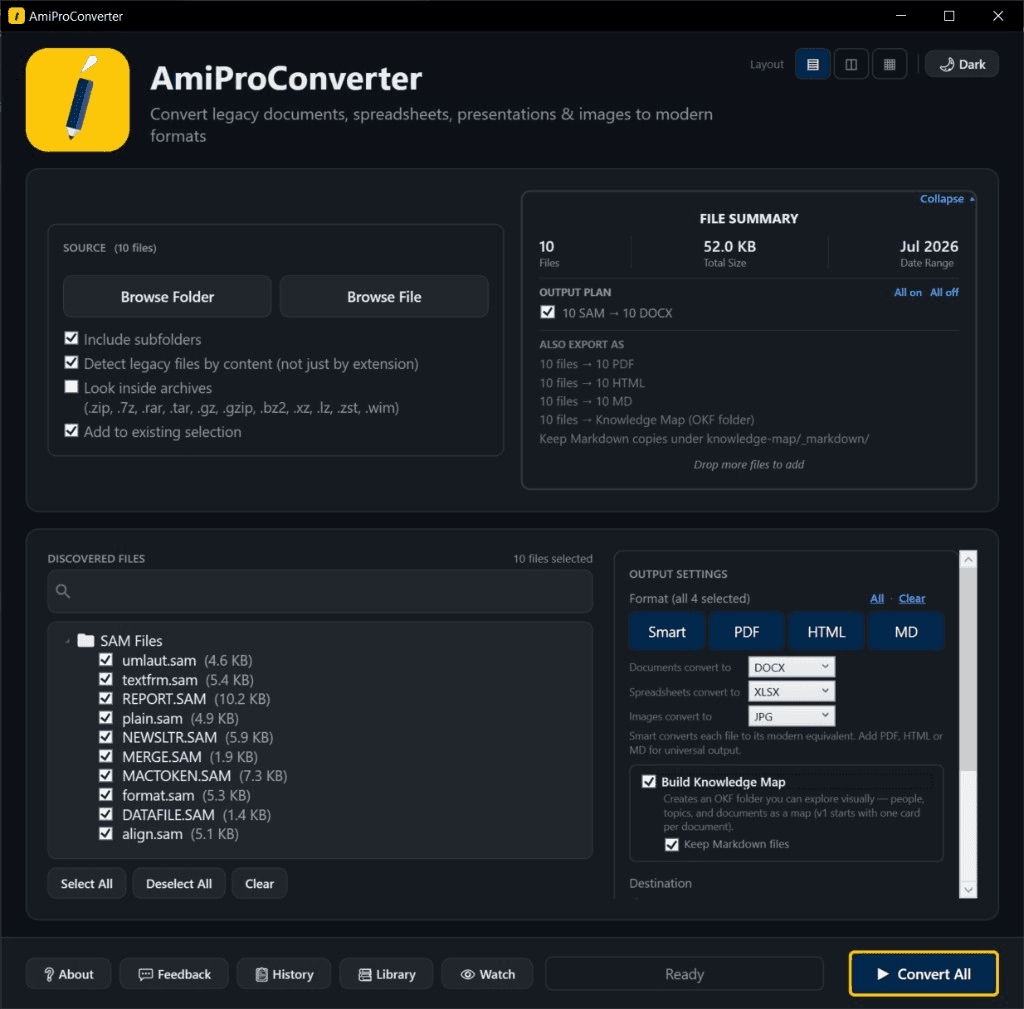Open the Watch folder feature
This screenshot has width=1024, height=1009.
[x=487, y=974]
